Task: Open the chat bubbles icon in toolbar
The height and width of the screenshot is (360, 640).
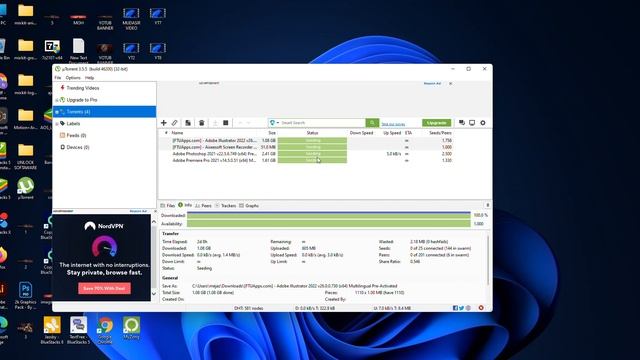Action: 462,123
